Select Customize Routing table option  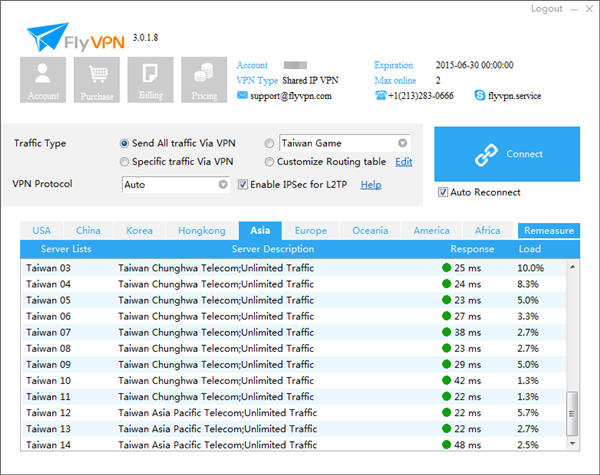(x=269, y=162)
